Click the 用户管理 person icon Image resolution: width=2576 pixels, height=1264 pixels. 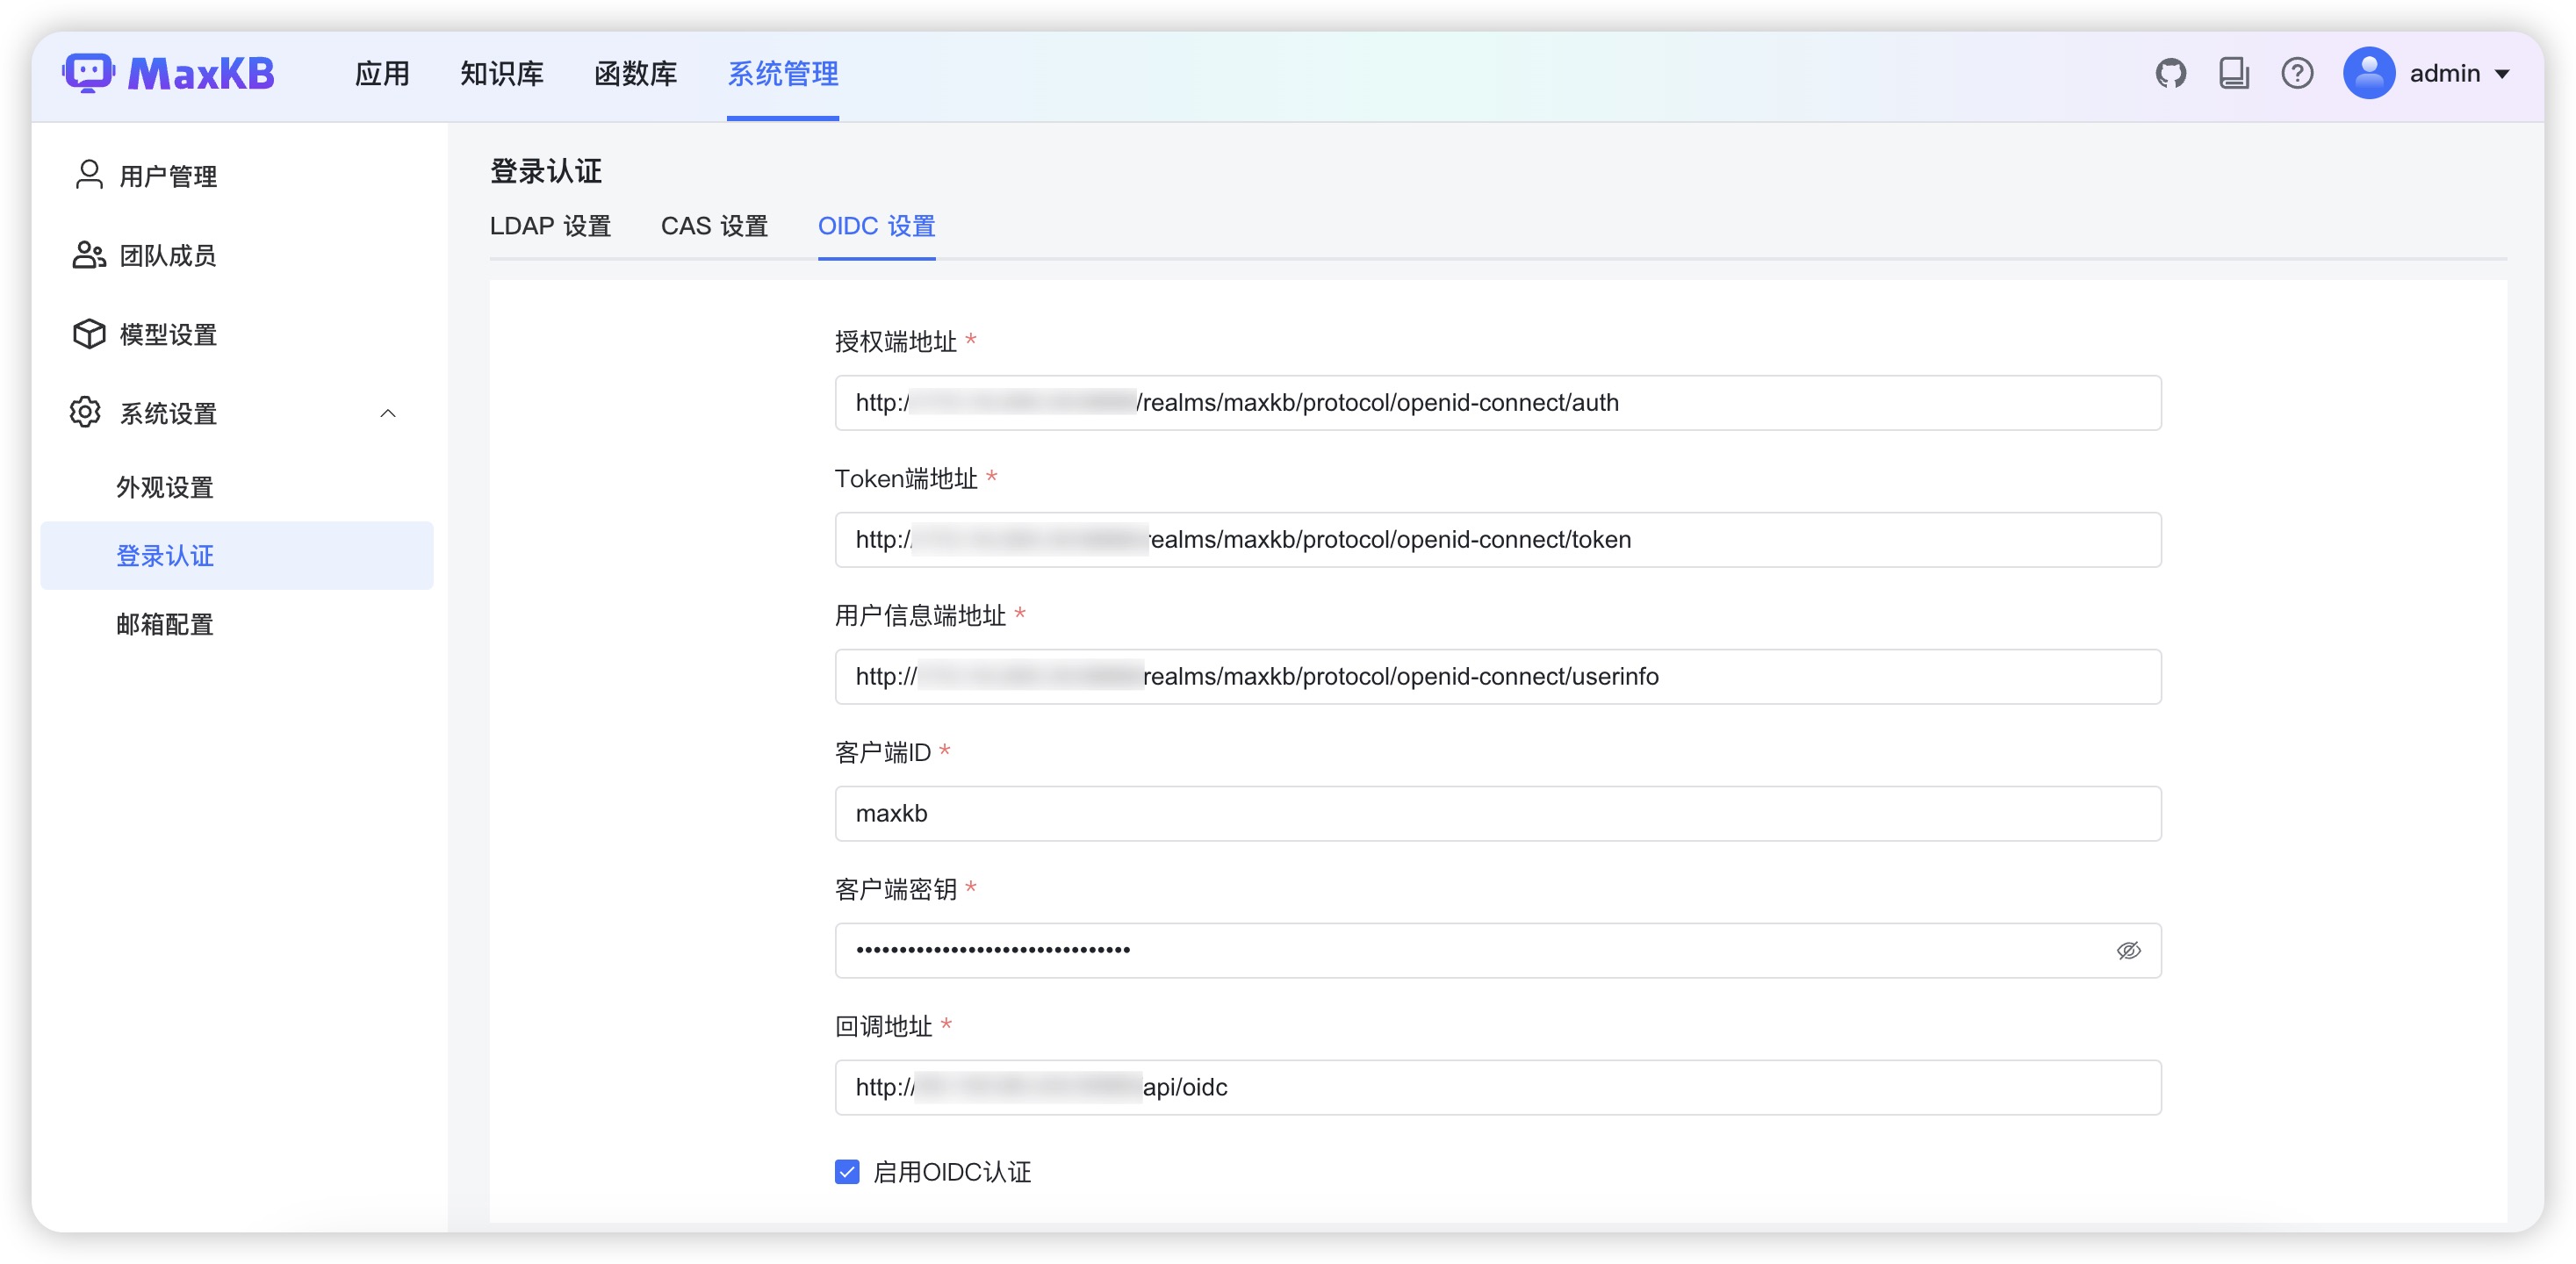tap(89, 175)
